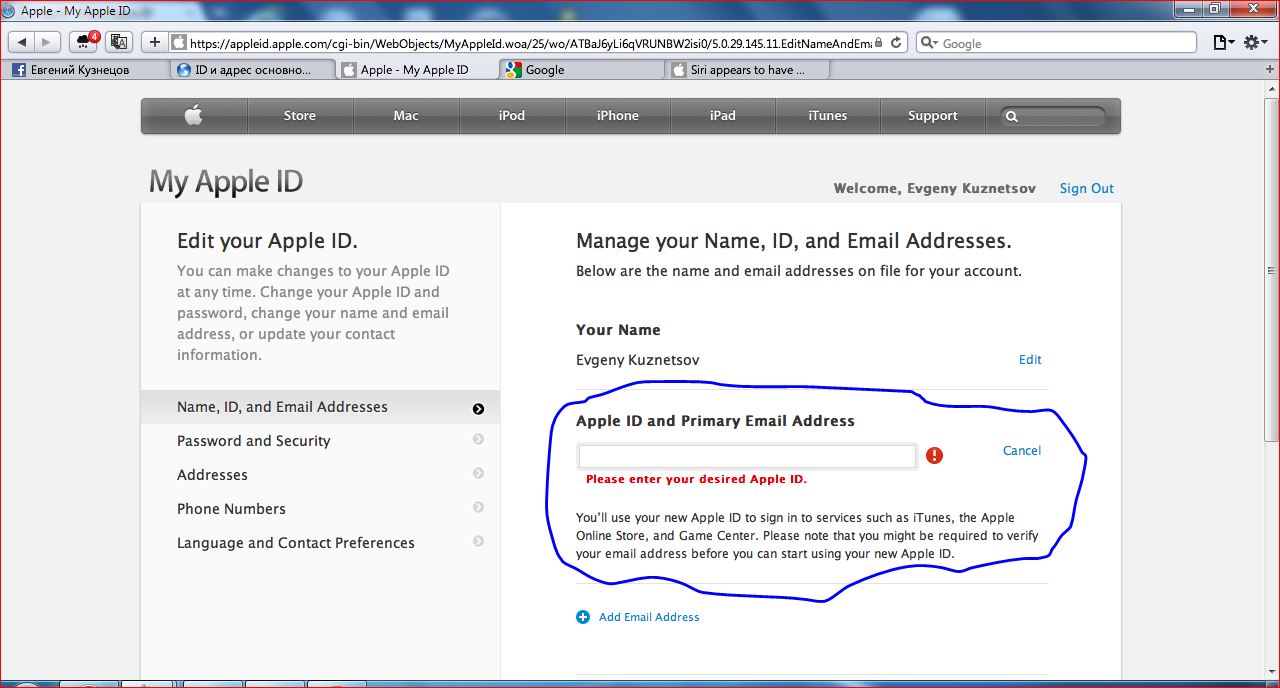Image resolution: width=1280 pixels, height=688 pixels.
Task: Click the red error exclamation icon
Action: (x=934, y=456)
